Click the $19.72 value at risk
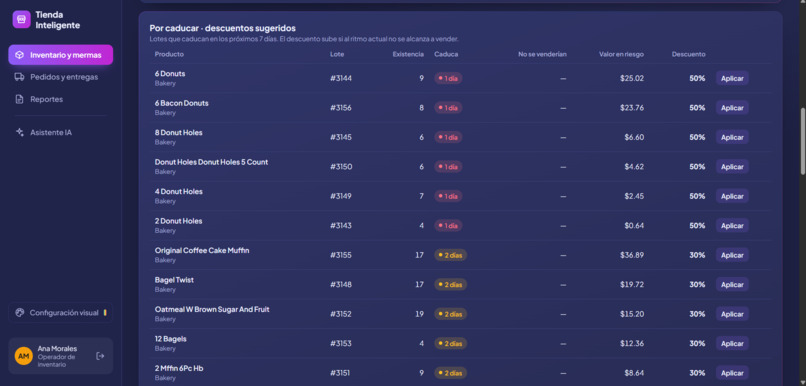This screenshot has width=806, height=386. click(x=632, y=284)
